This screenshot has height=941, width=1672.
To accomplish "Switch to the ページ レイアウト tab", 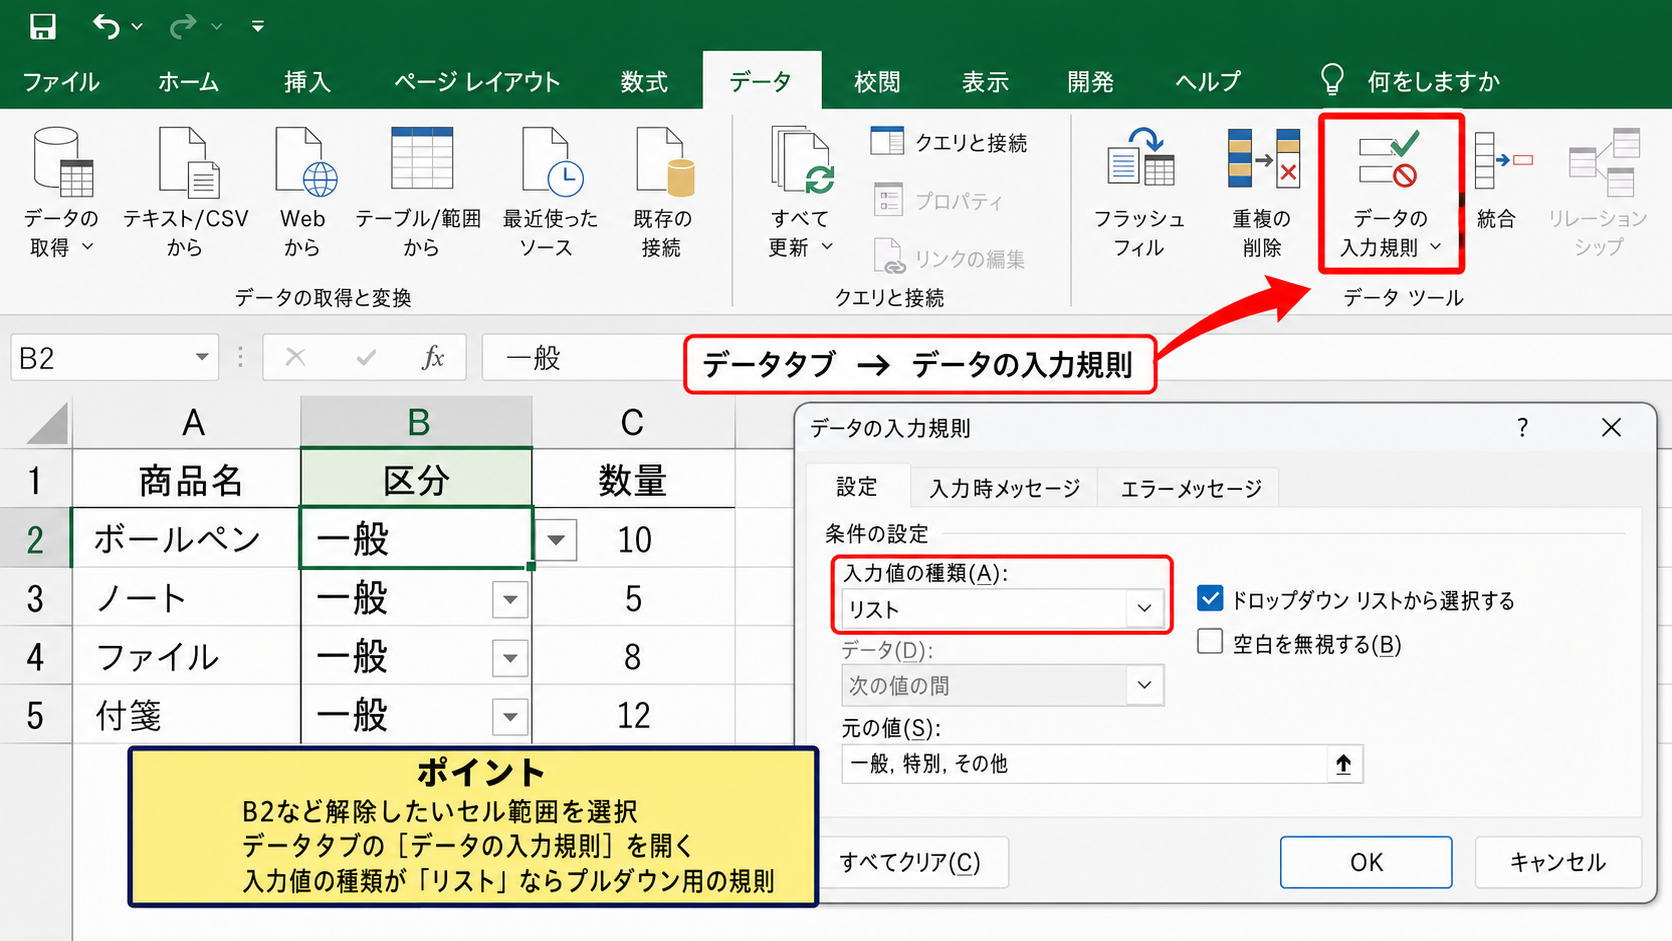I will click(477, 81).
